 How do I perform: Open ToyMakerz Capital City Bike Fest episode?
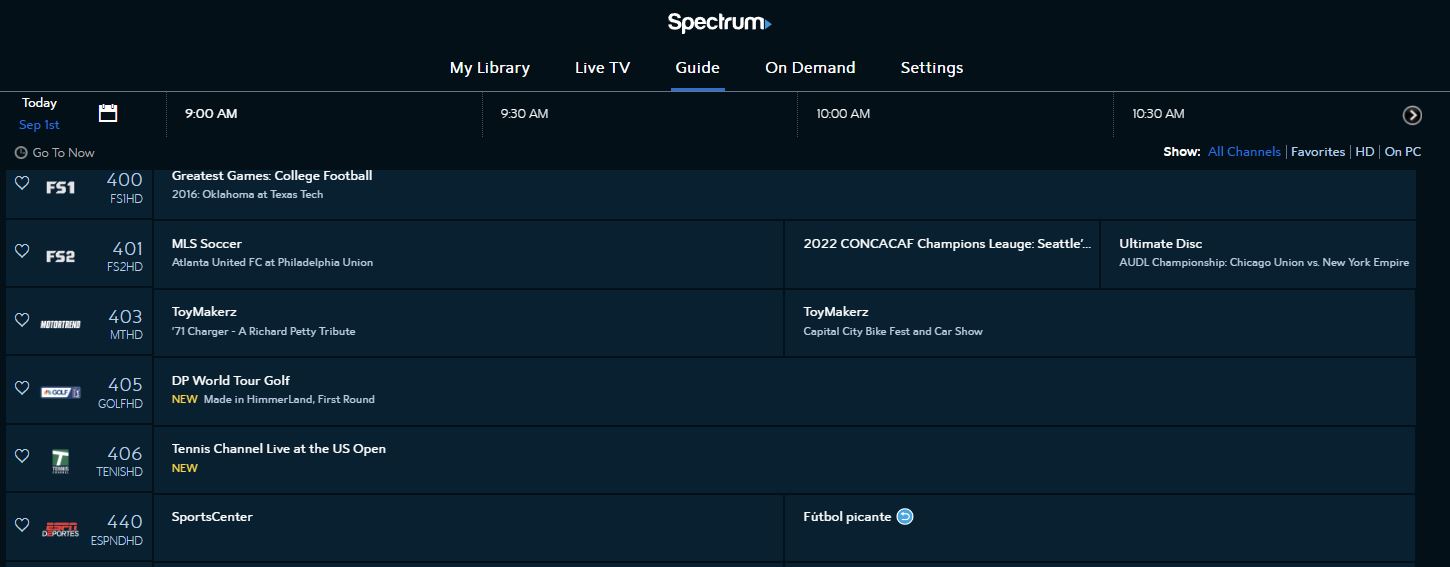[1101, 323]
